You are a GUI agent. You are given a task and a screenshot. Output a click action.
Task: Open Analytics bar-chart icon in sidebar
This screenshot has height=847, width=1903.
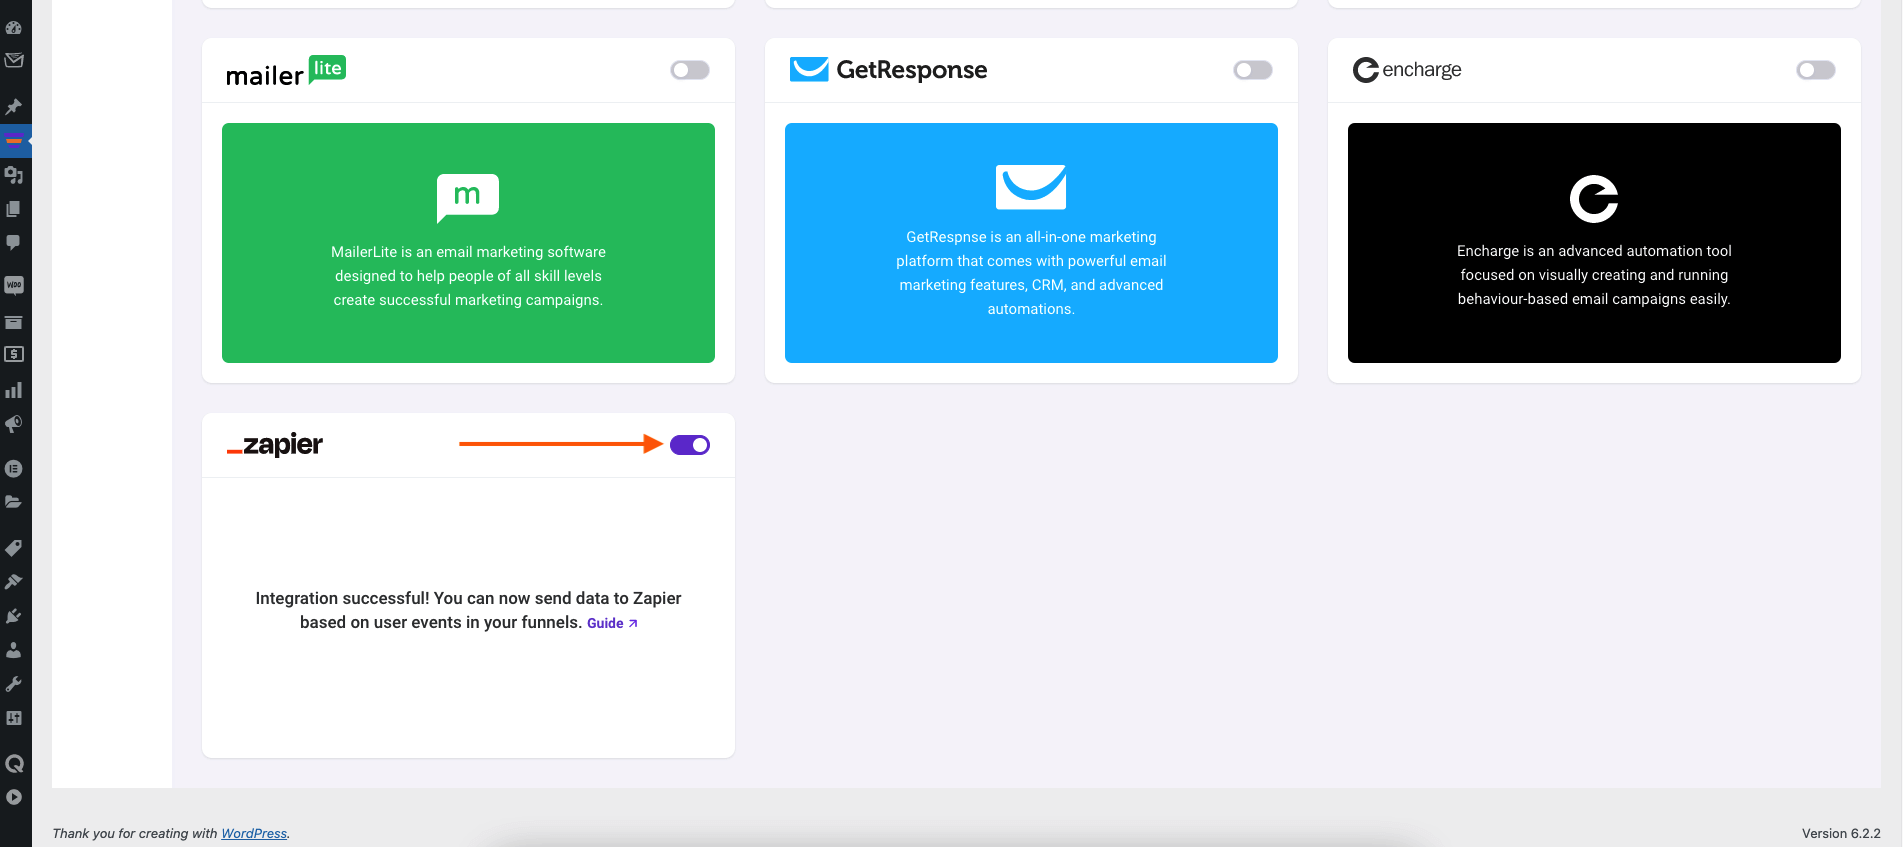14,390
